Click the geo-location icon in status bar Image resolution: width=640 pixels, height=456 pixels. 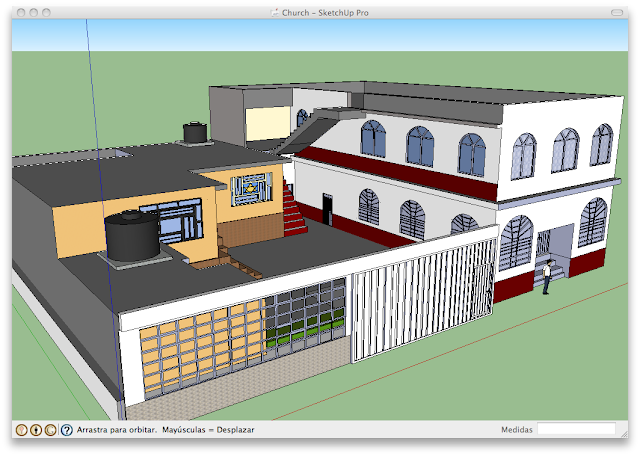pos(21,430)
